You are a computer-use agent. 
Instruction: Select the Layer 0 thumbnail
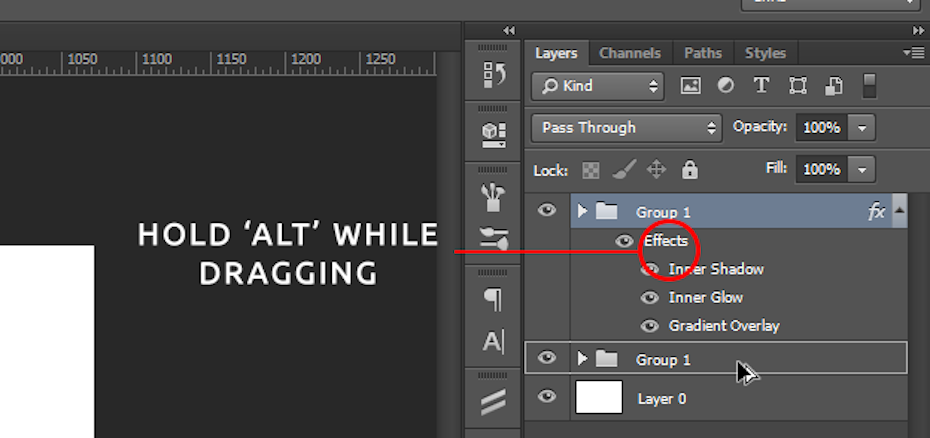pyautogui.click(x=598, y=398)
